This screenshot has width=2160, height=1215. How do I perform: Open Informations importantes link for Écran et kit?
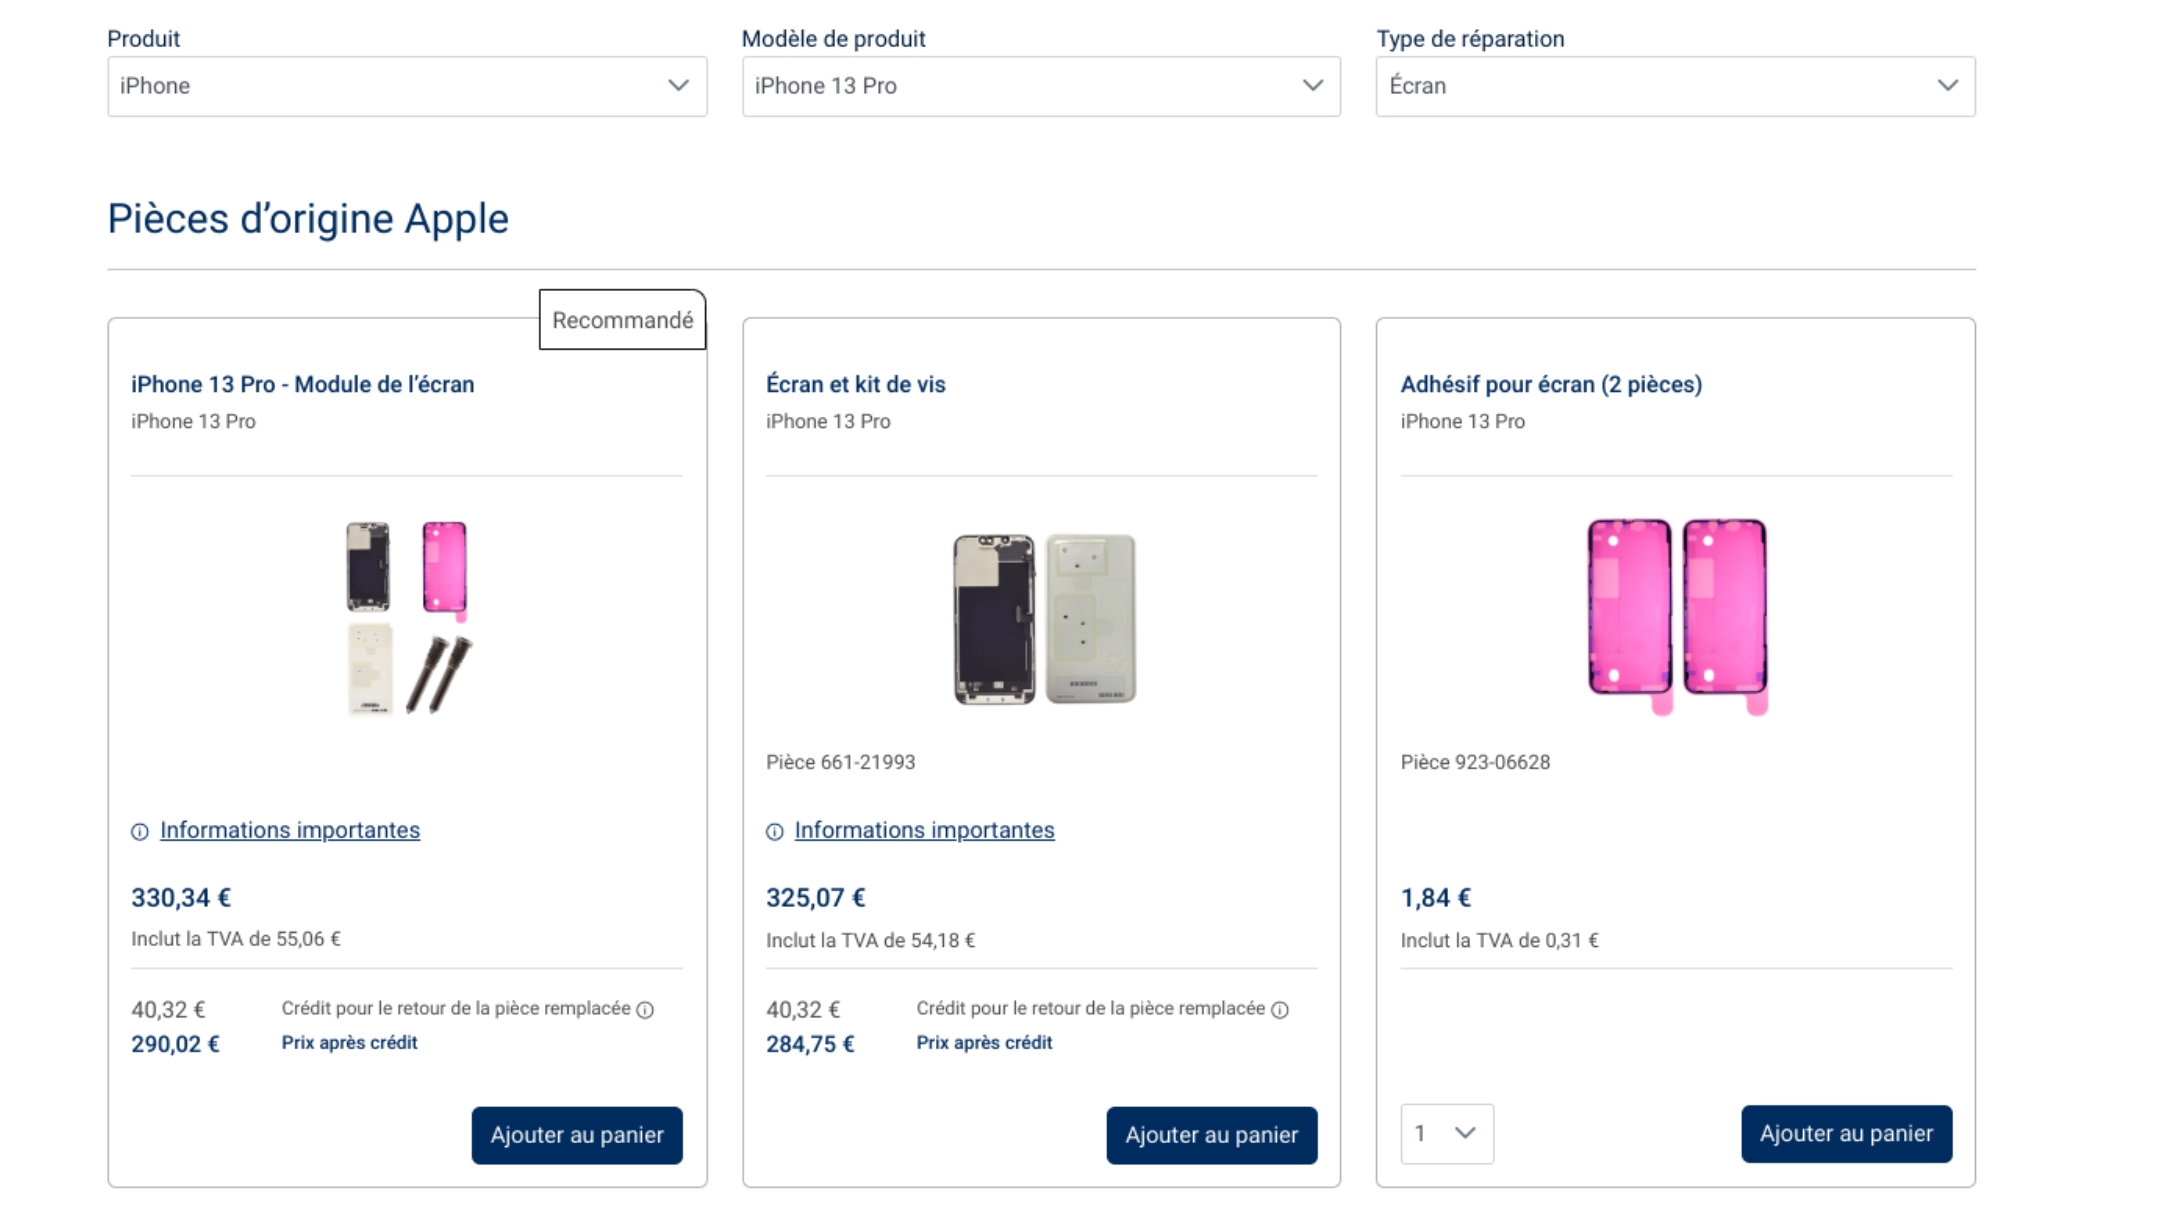(924, 830)
